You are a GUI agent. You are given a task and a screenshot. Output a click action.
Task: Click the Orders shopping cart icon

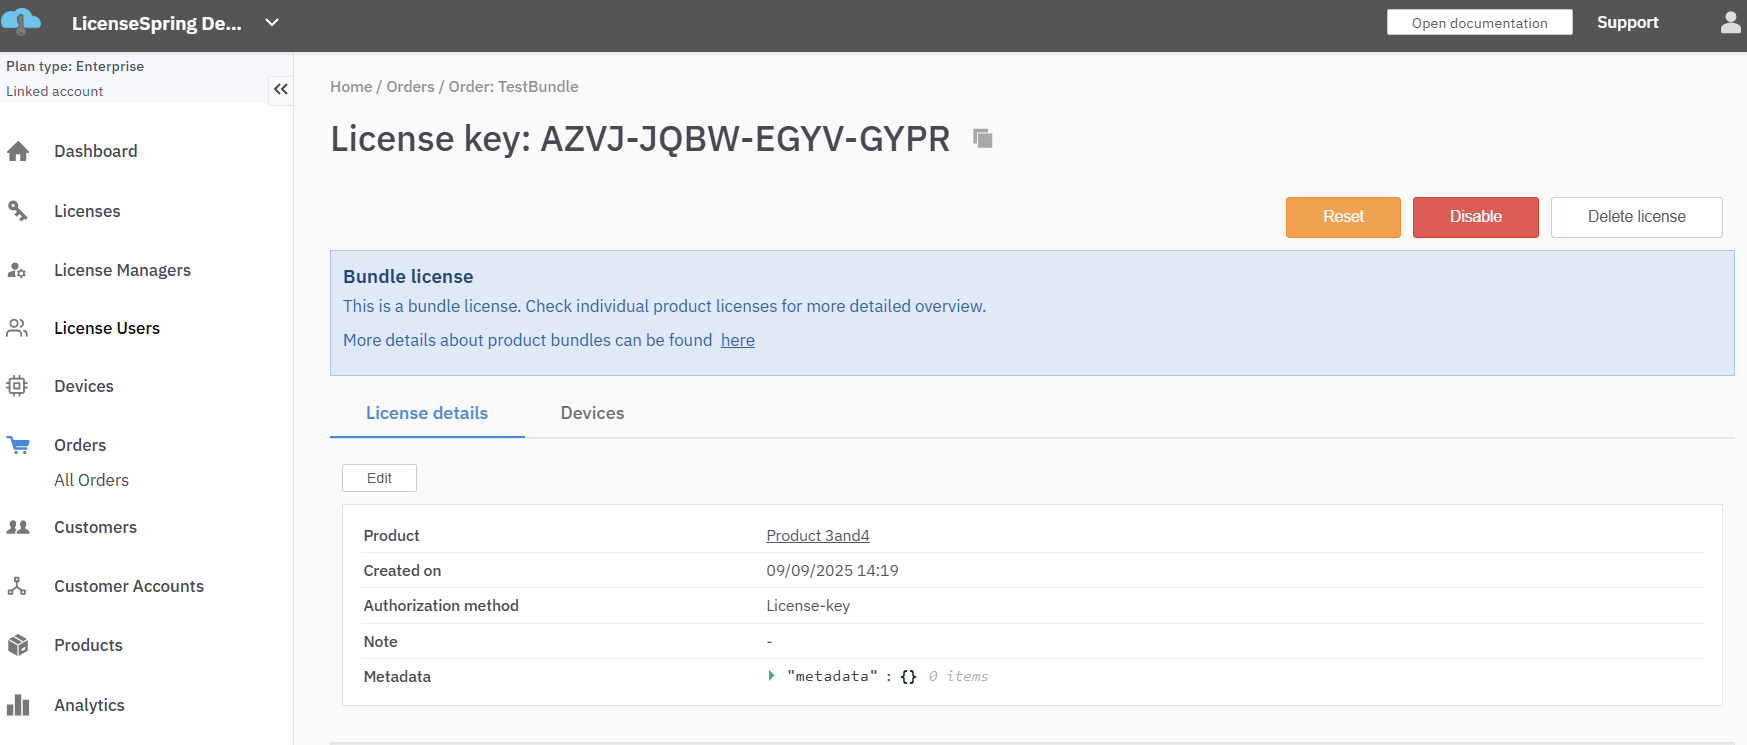point(18,445)
